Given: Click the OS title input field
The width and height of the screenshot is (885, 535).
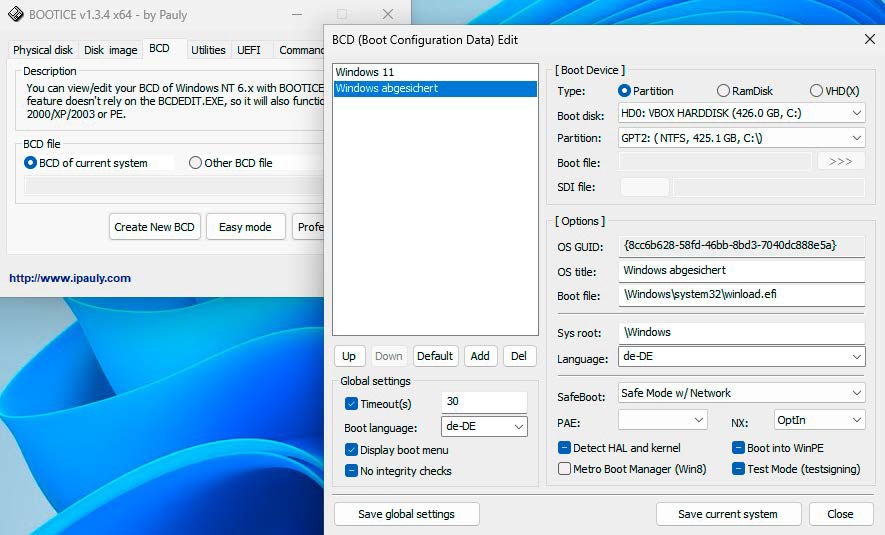Looking at the screenshot, I should (x=742, y=270).
